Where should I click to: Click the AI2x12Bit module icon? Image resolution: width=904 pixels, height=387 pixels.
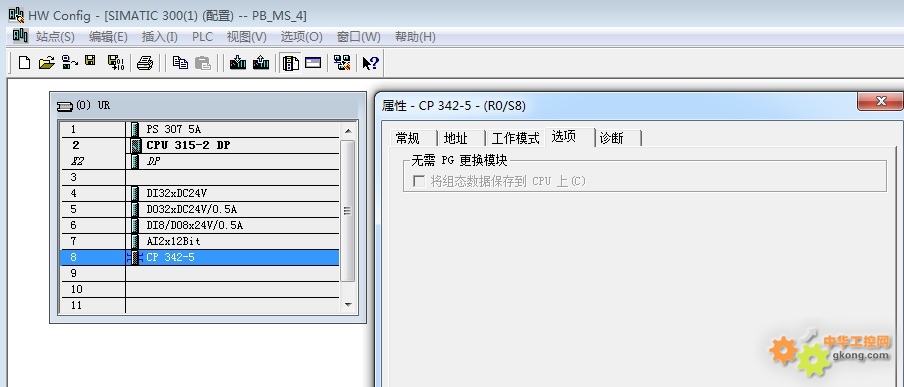pyautogui.click(x=135, y=241)
